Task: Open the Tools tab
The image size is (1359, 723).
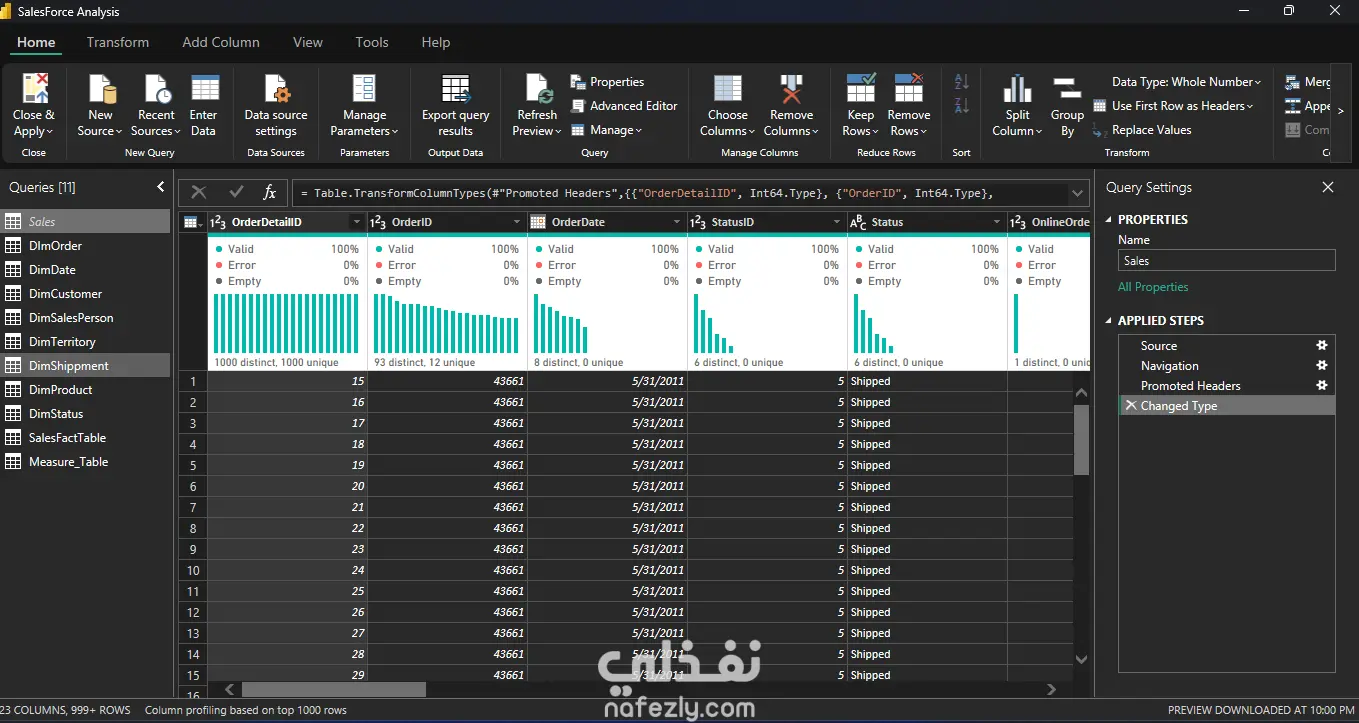Action: pos(372,42)
